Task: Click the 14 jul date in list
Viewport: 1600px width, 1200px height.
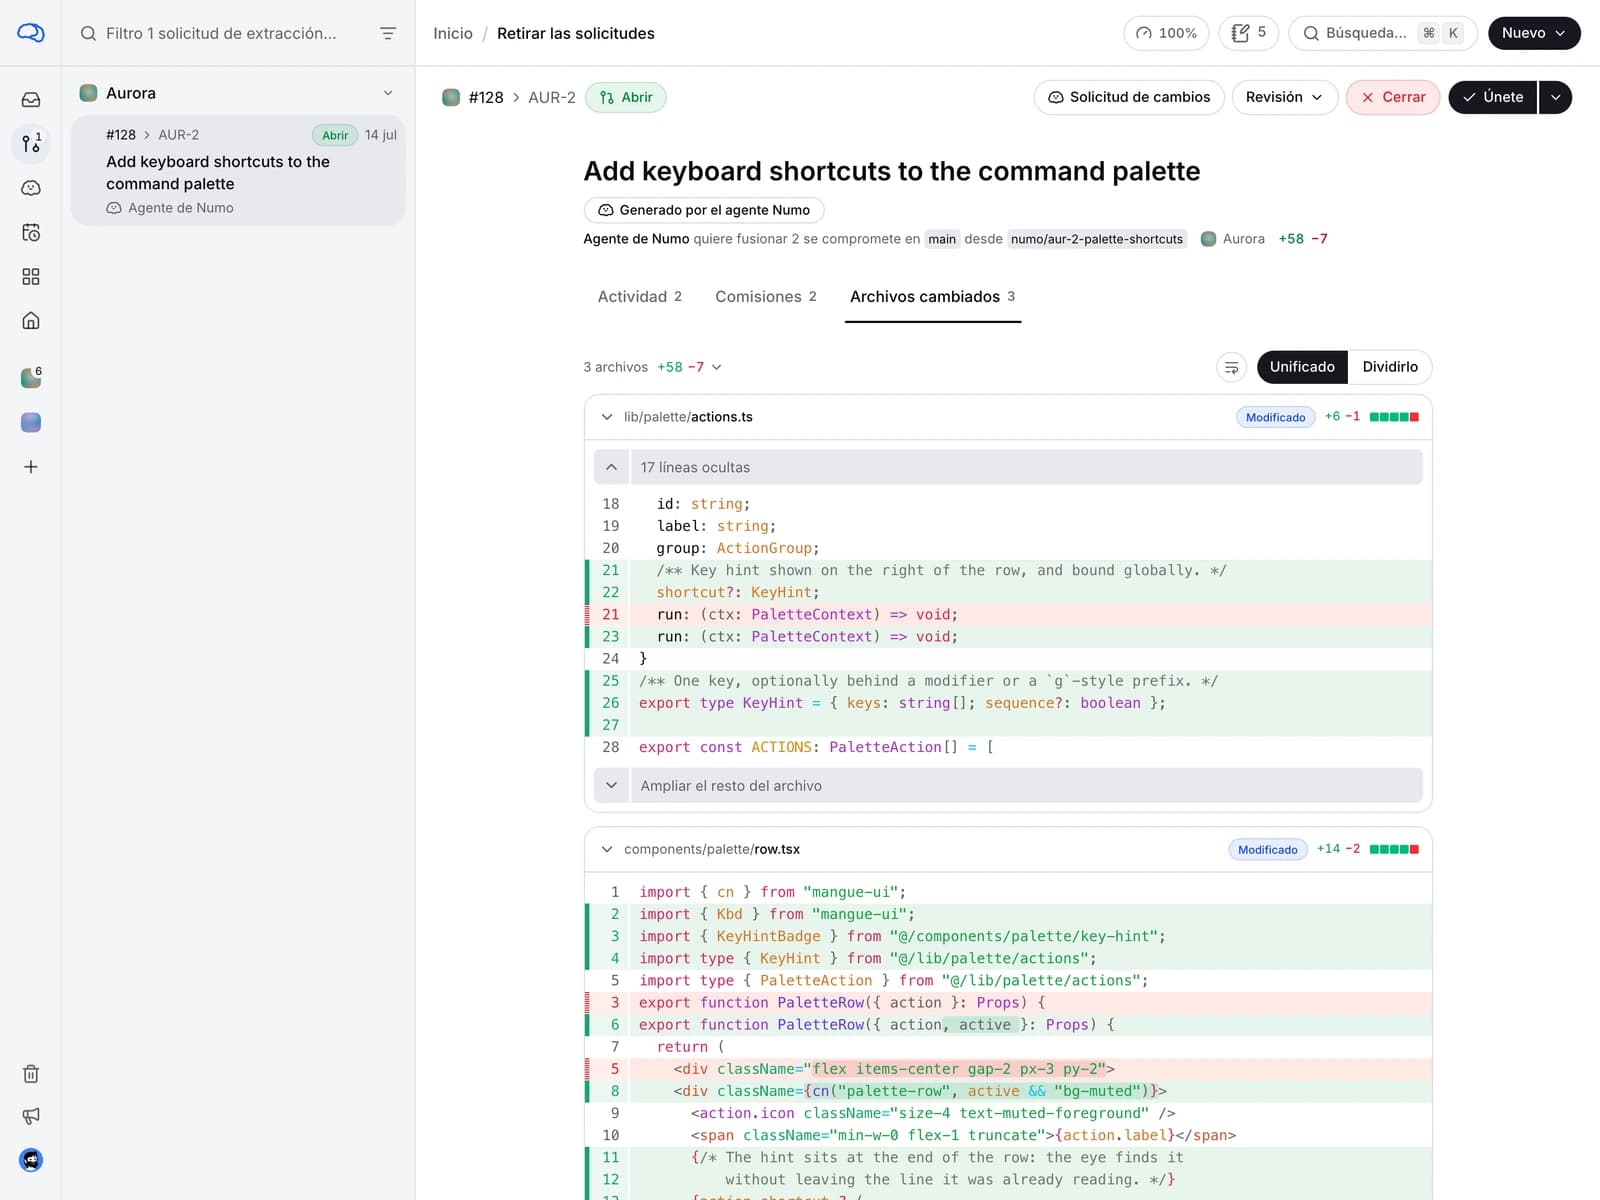Action: point(381,135)
